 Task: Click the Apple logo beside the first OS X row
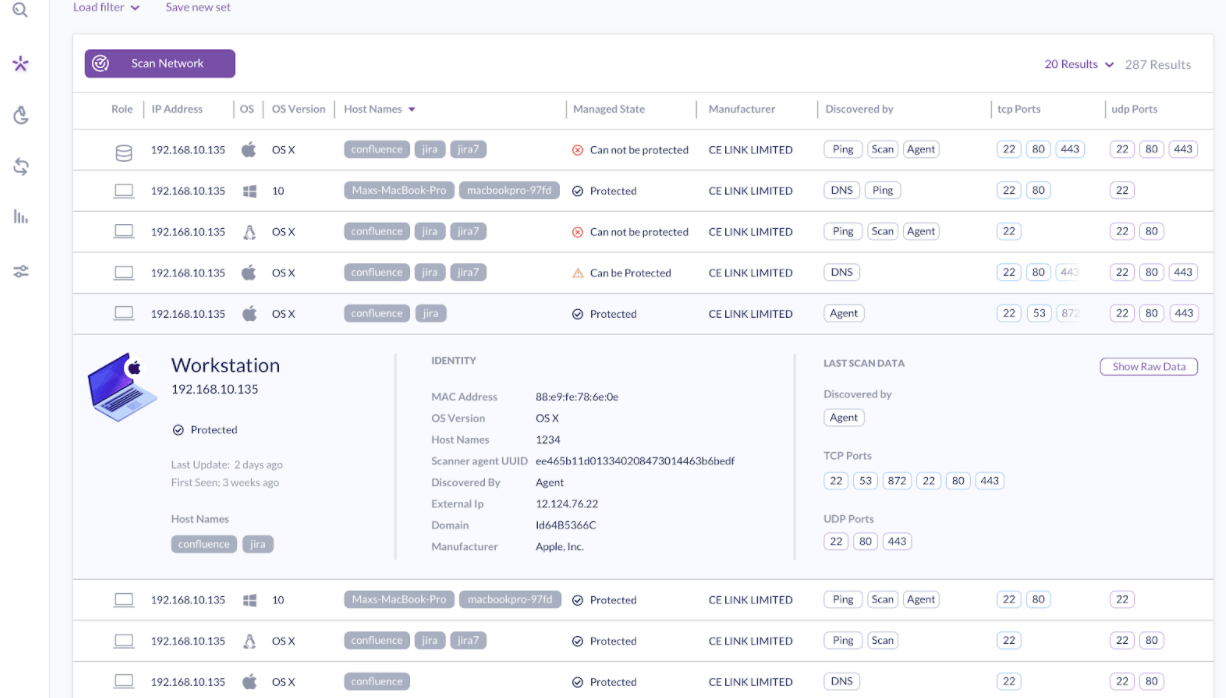tap(248, 148)
